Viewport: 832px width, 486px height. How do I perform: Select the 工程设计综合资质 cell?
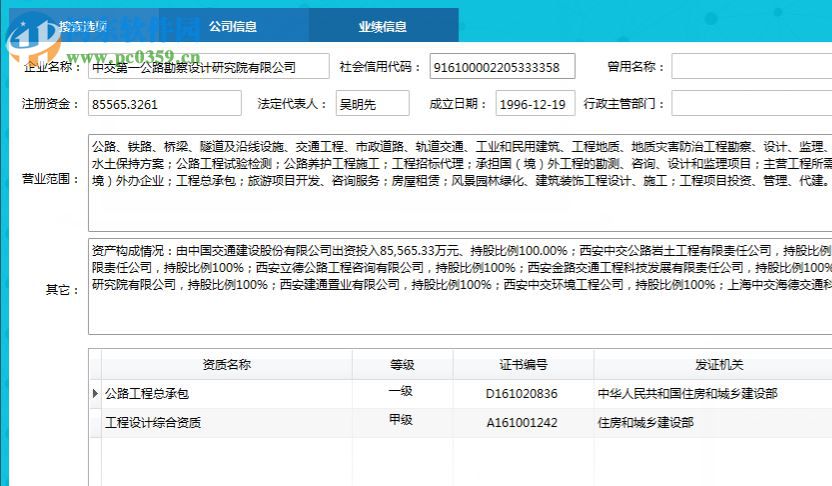pos(227,423)
